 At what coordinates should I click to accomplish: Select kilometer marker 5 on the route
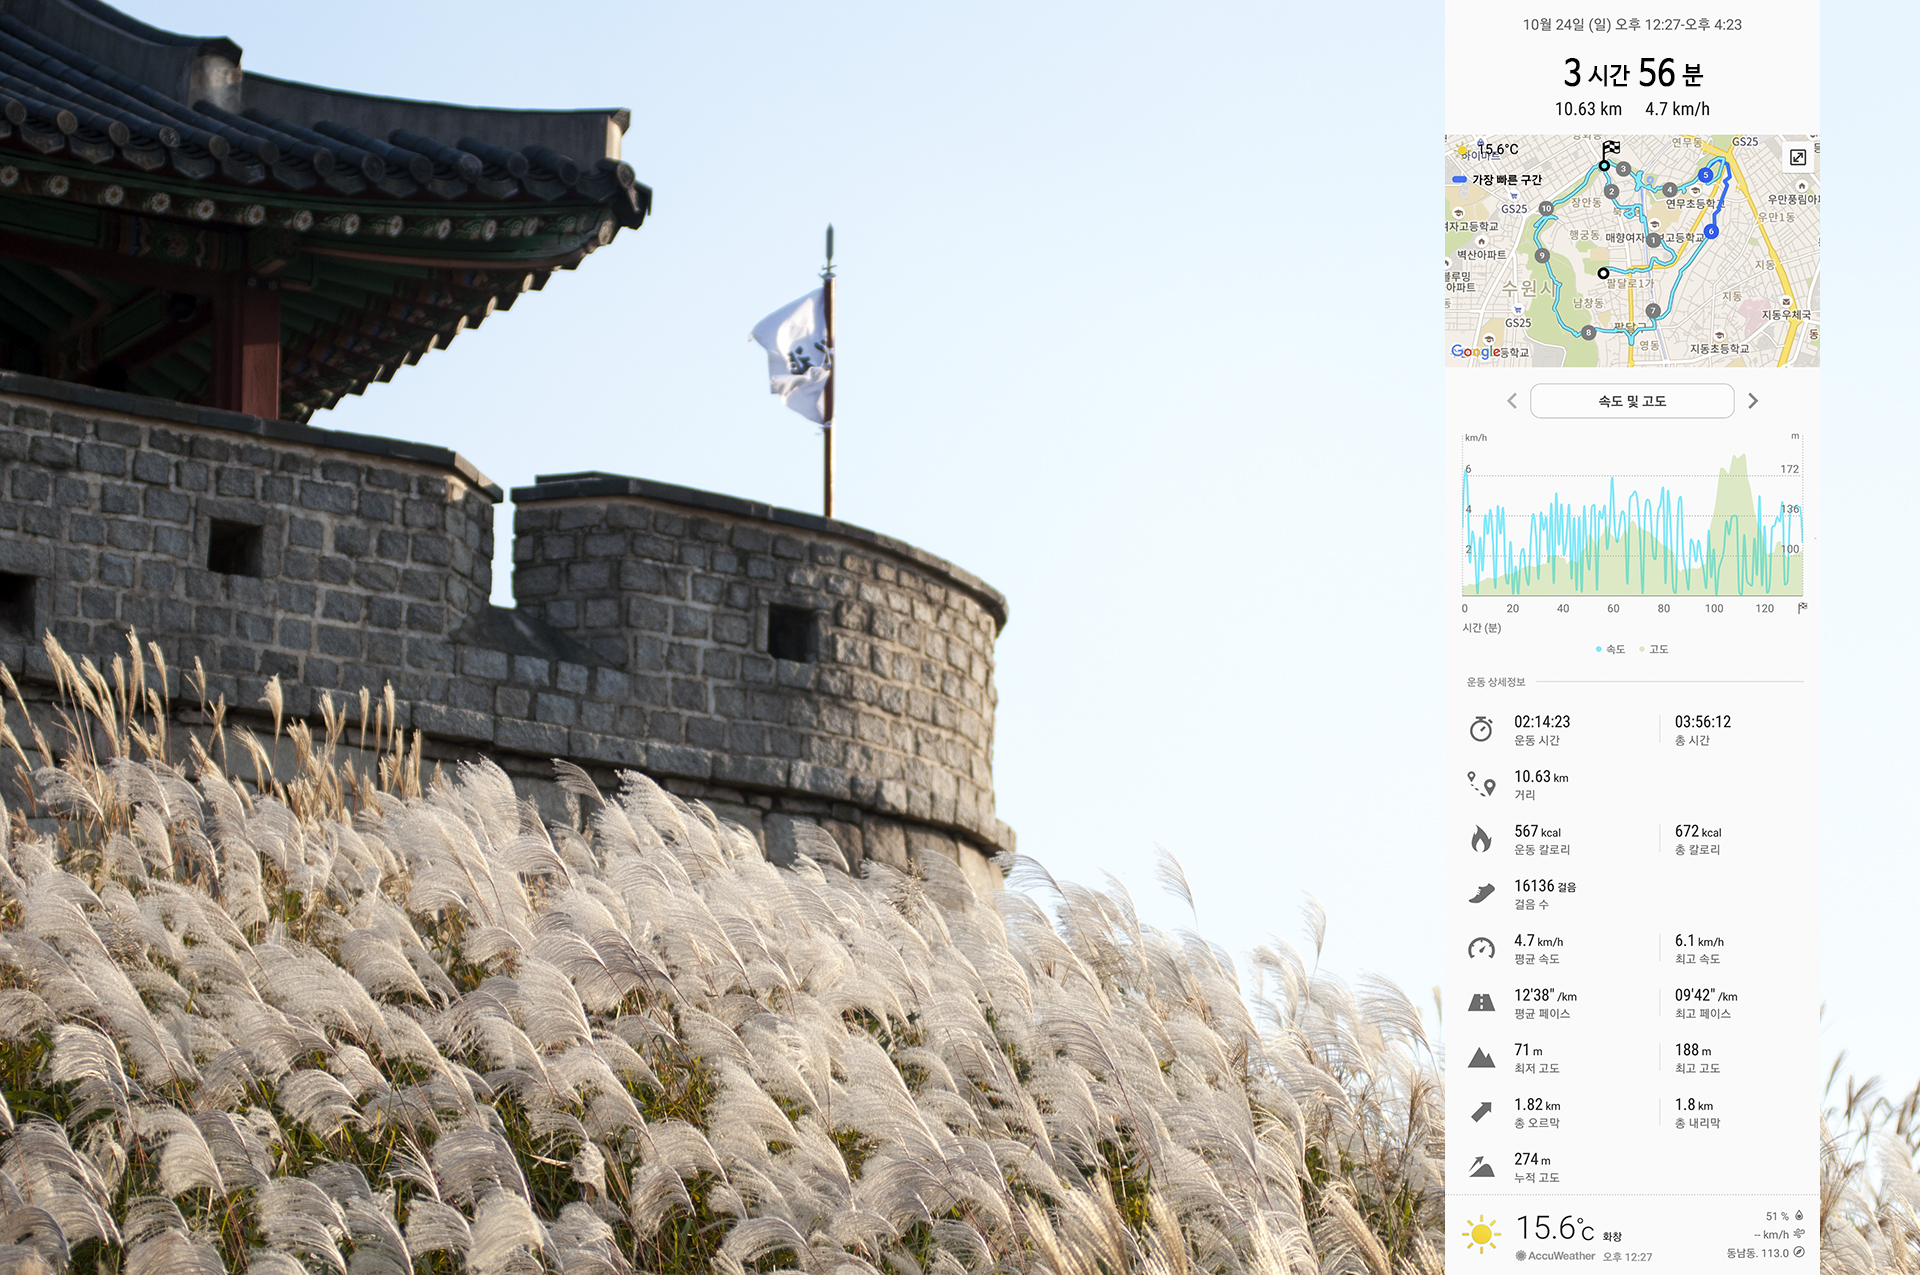click(1706, 175)
